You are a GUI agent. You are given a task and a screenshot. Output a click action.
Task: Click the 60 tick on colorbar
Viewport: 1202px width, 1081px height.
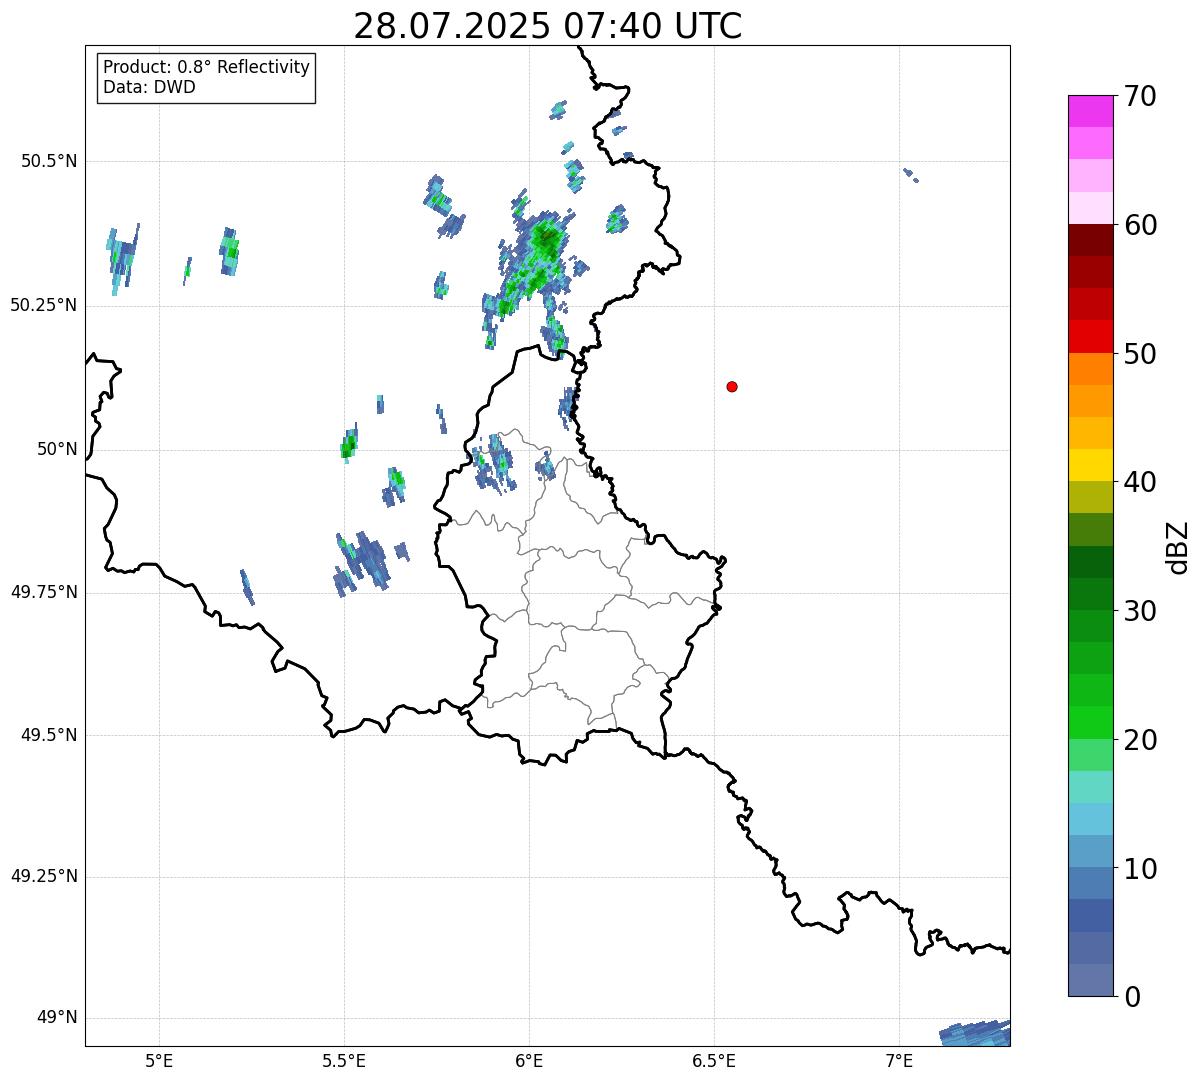click(x=1140, y=225)
